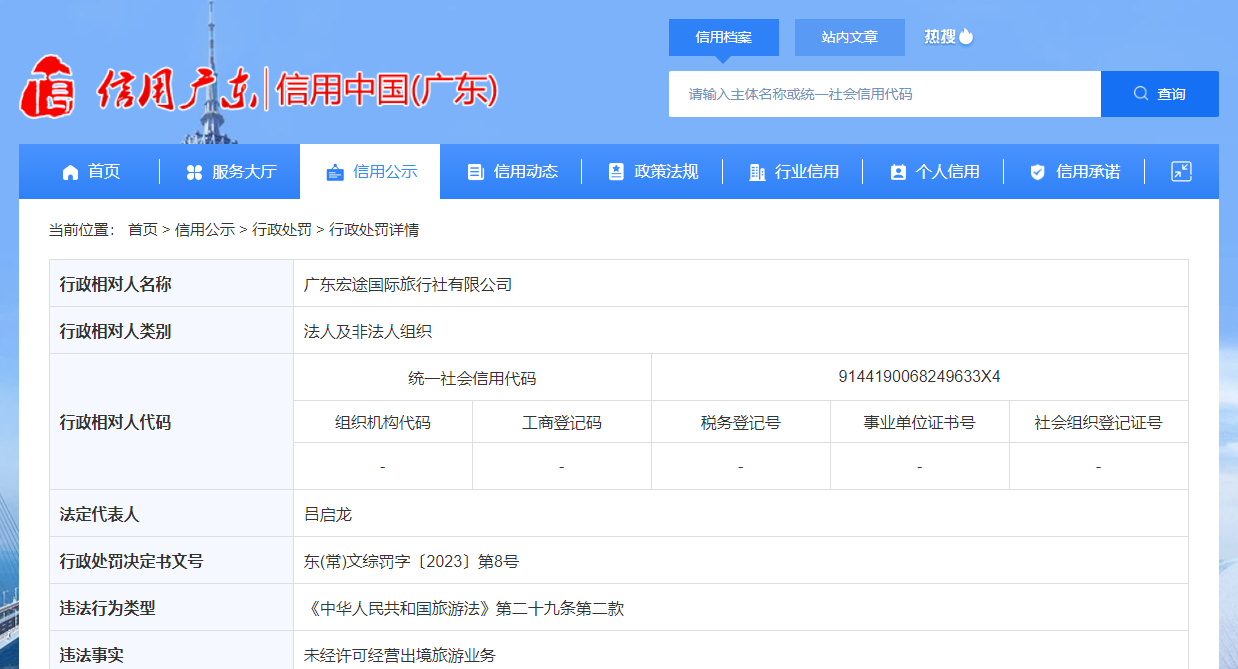Click the 行业信用 building icon
The width and height of the screenshot is (1238, 669).
757,172
